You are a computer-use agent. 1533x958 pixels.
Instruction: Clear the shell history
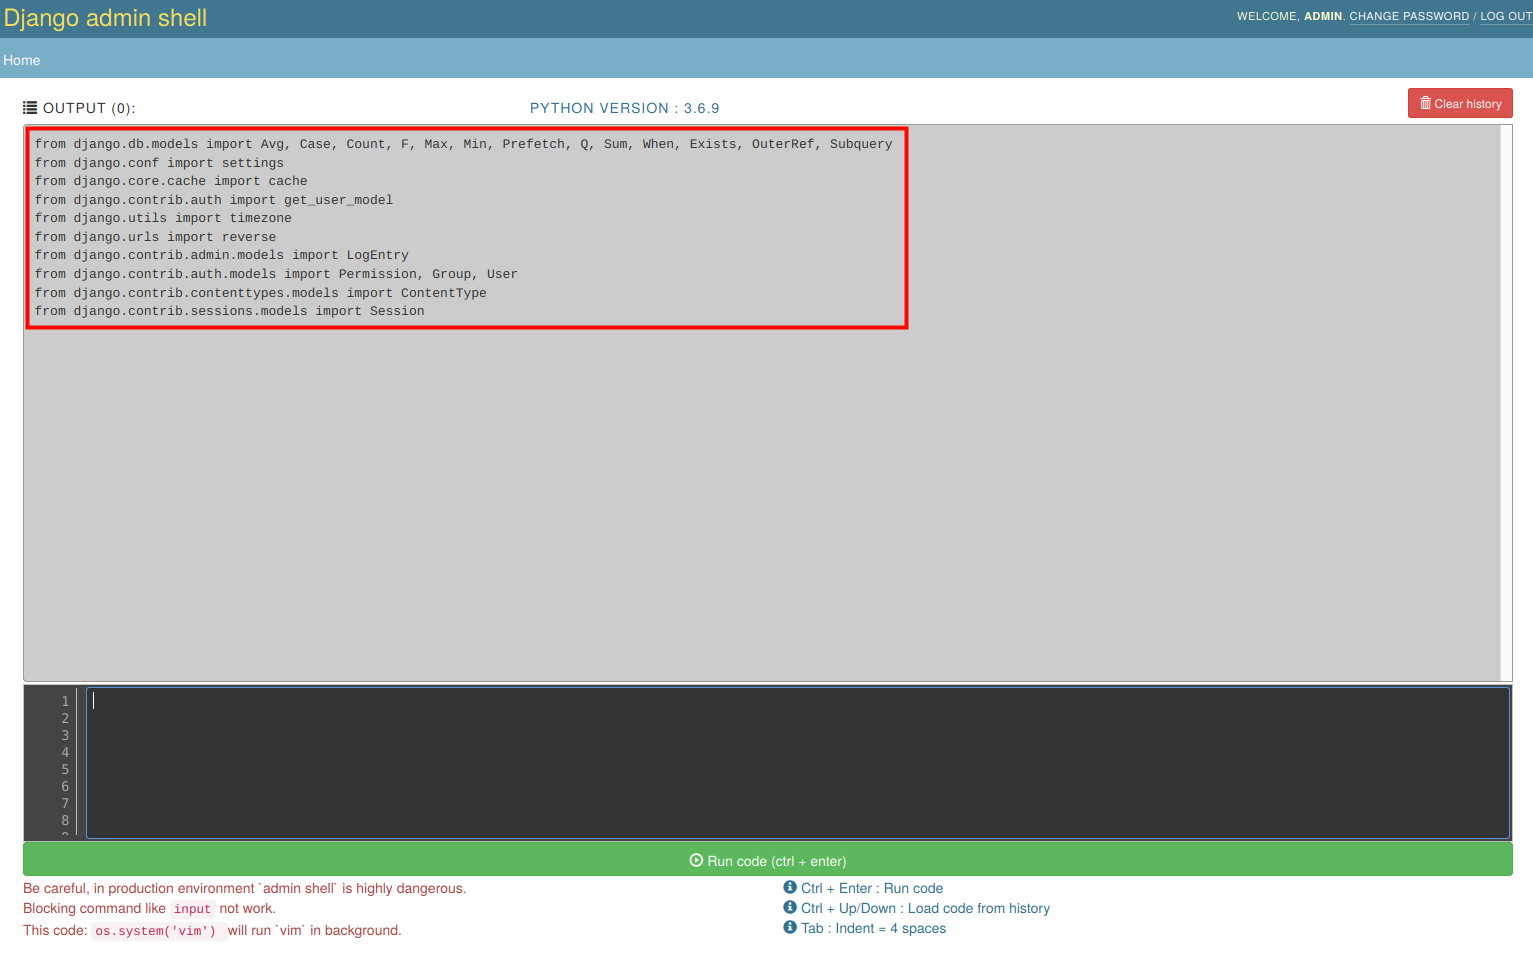pos(1460,103)
